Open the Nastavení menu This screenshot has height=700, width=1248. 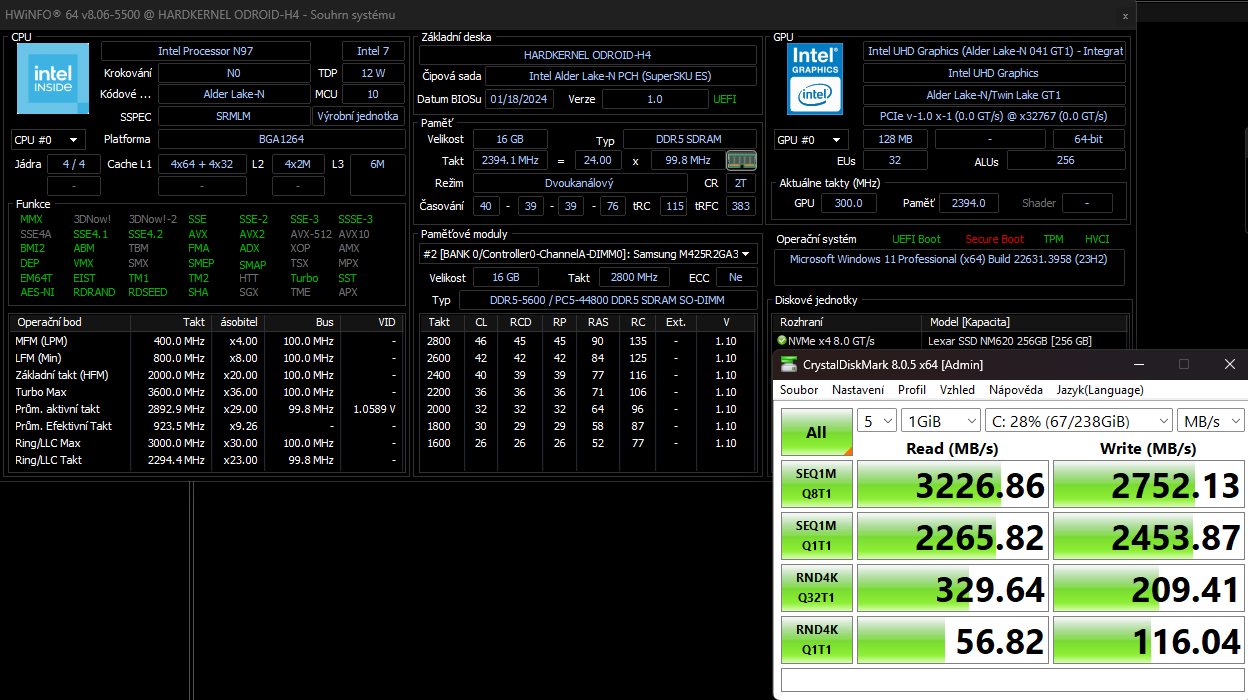[858, 390]
